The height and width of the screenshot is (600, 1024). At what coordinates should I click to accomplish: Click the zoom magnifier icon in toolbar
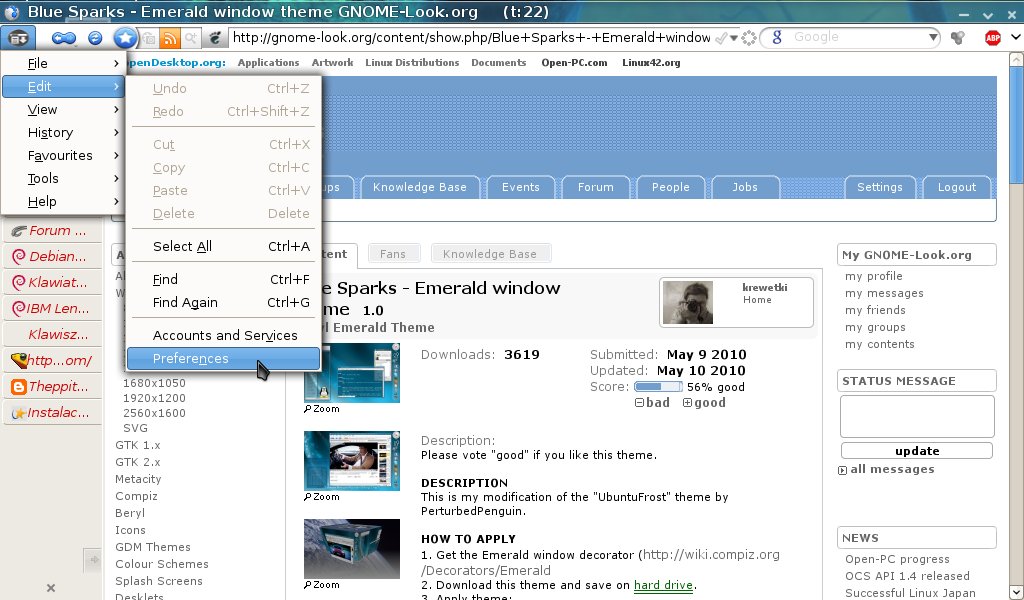[191, 39]
